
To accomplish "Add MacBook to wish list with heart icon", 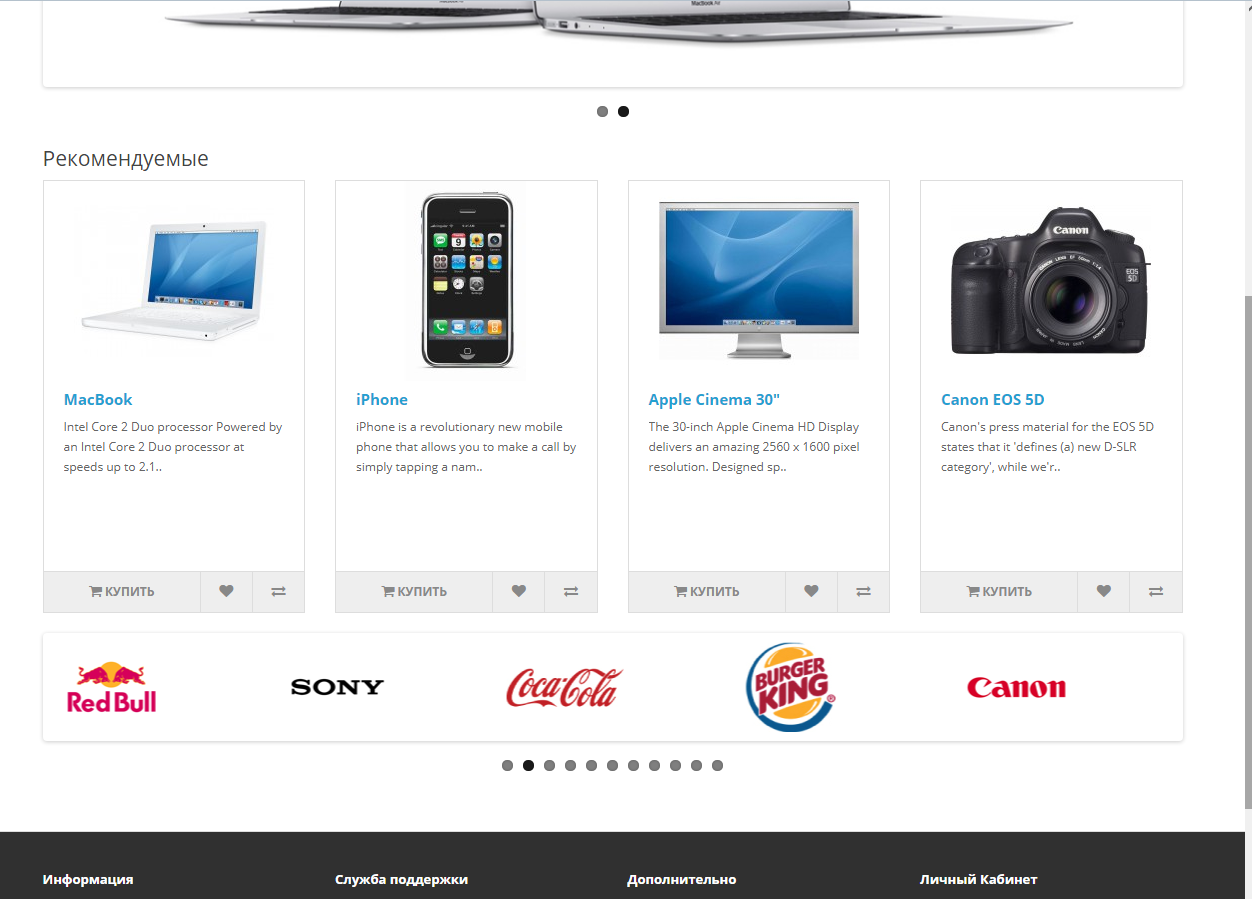I will pos(226,591).
